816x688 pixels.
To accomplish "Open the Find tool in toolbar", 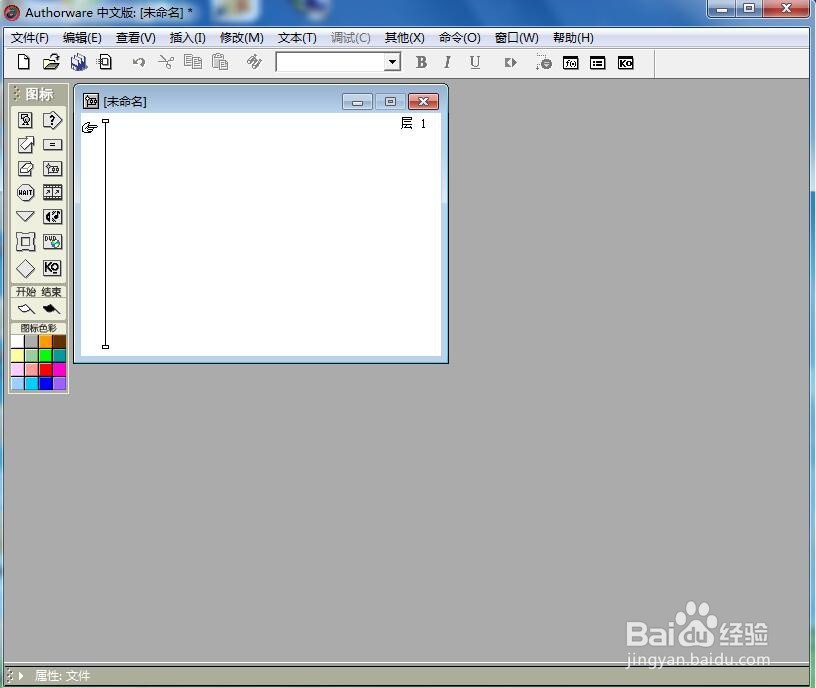I will 254,62.
